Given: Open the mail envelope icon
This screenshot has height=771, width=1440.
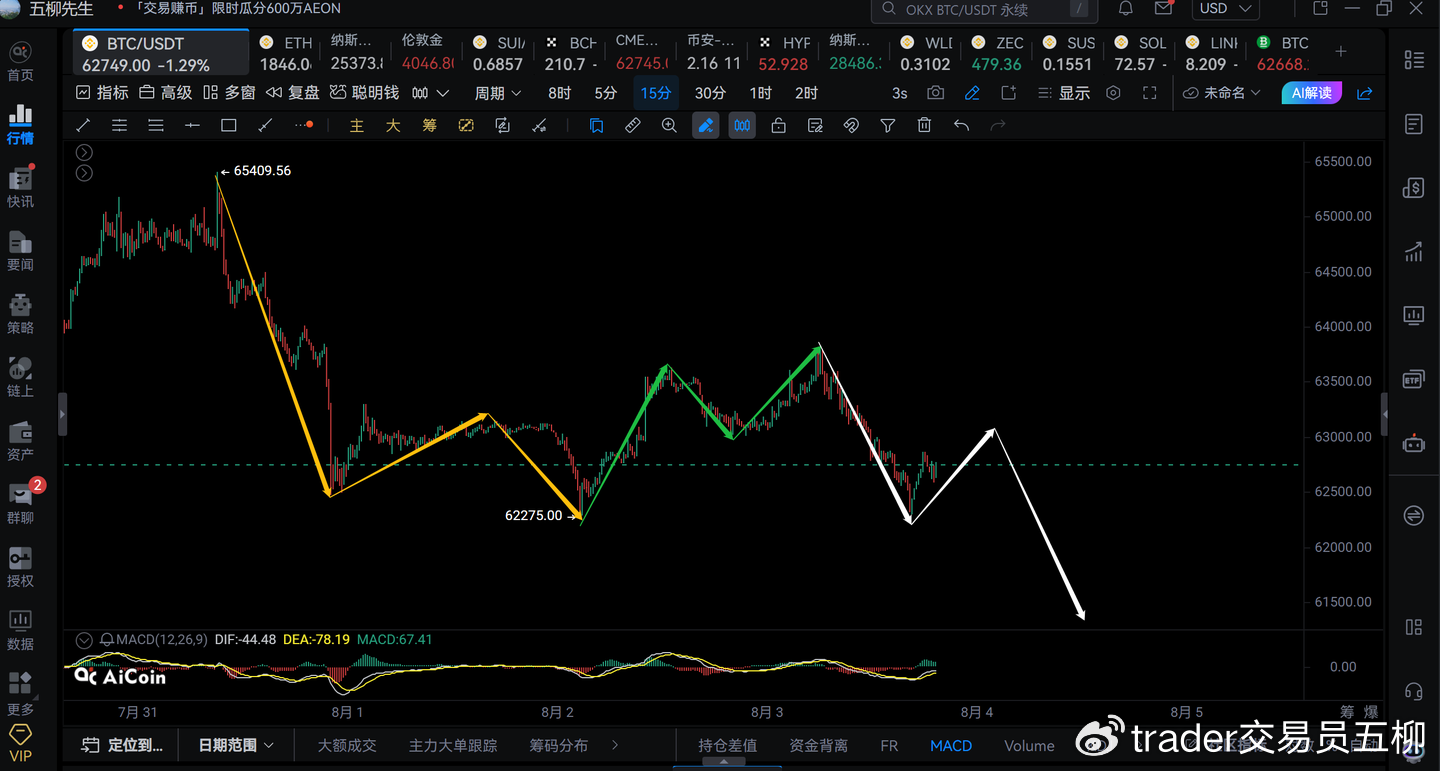Looking at the screenshot, I should click(x=1163, y=9).
